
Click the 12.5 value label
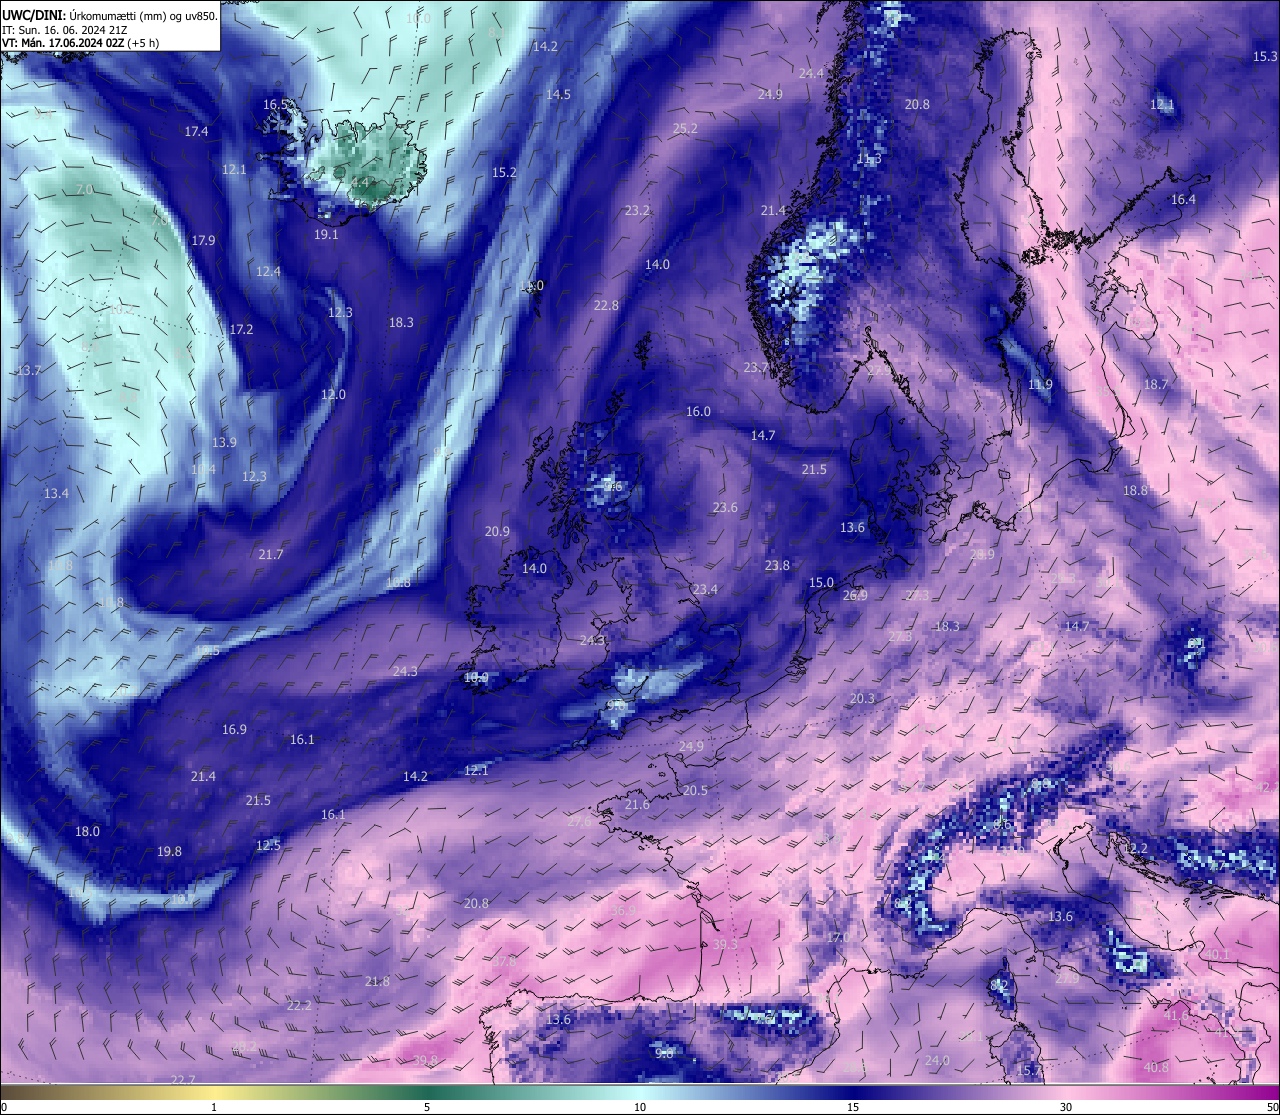pyautogui.click(x=268, y=845)
